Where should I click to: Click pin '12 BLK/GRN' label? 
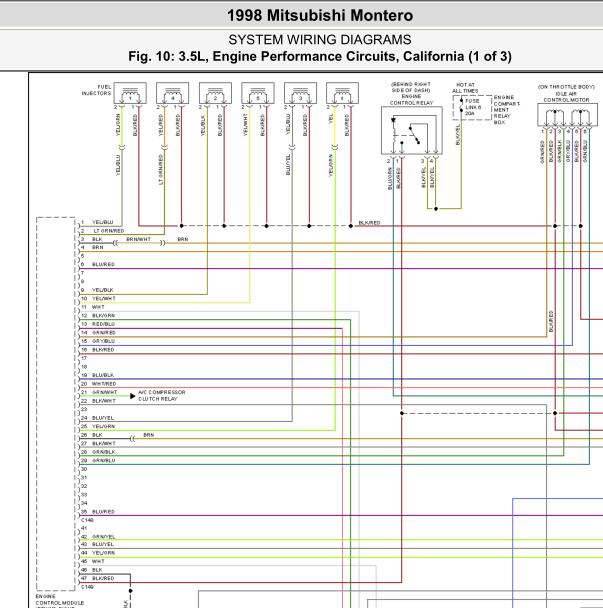(x=98, y=316)
